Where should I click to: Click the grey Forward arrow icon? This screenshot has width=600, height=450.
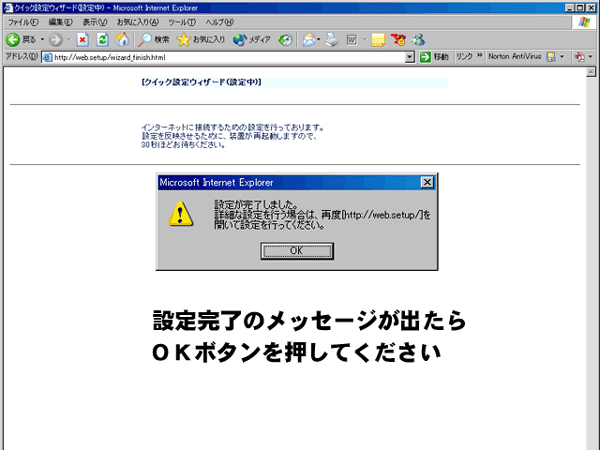(x=56, y=39)
